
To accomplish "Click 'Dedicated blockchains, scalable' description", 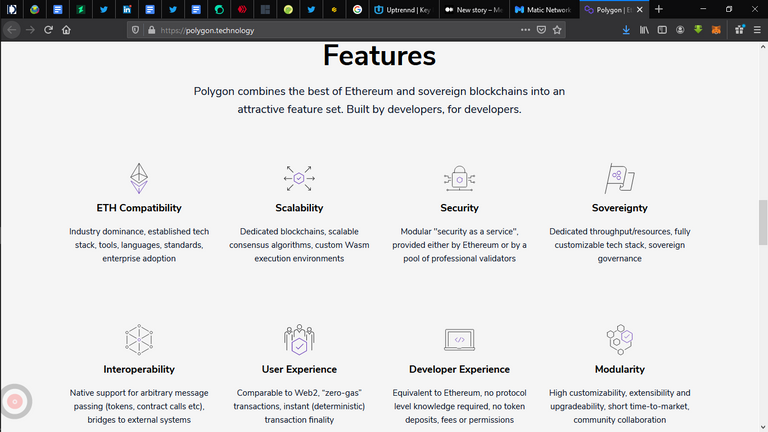I will 299,245.
